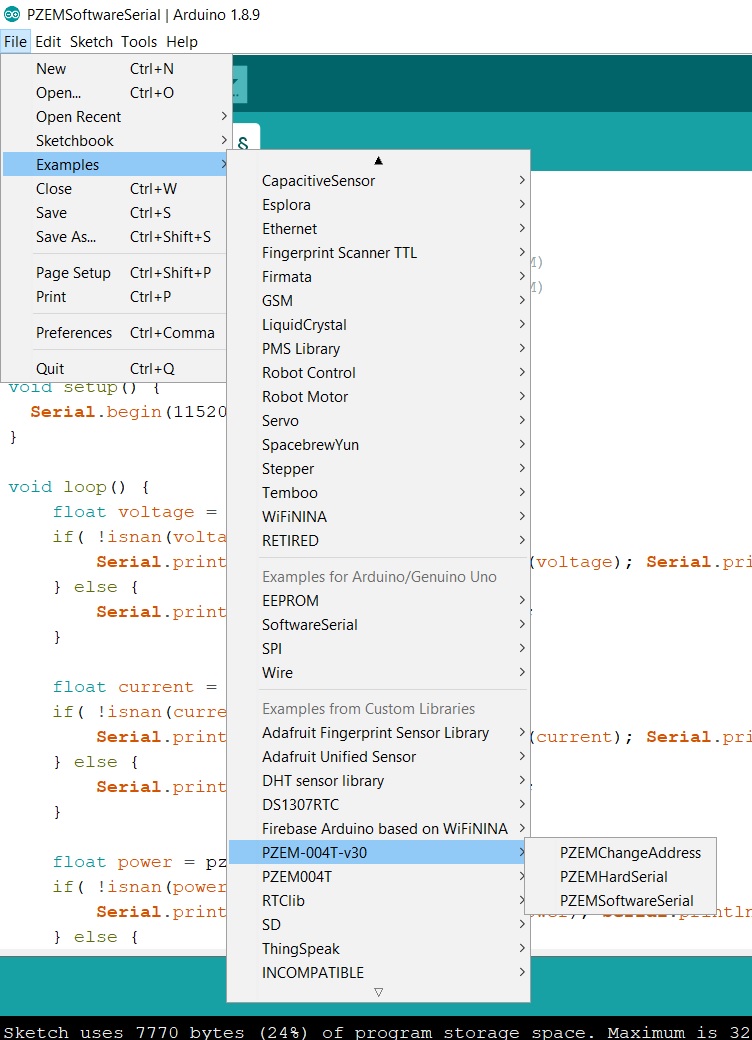The height and width of the screenshot is (1040, 752).
Task: Click 'void loop()' line in editor
Action: click(x=79, y=487)
